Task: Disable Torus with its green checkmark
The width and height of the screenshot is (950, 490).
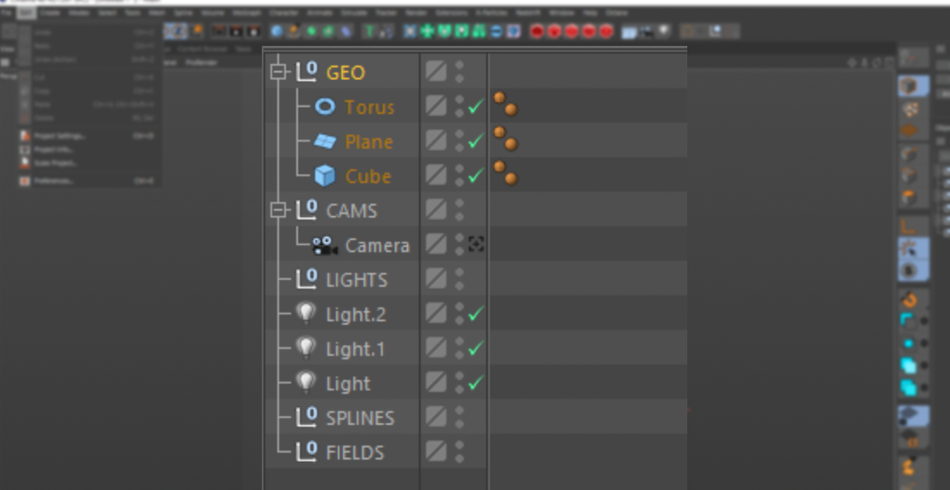Action: (476, 107)
